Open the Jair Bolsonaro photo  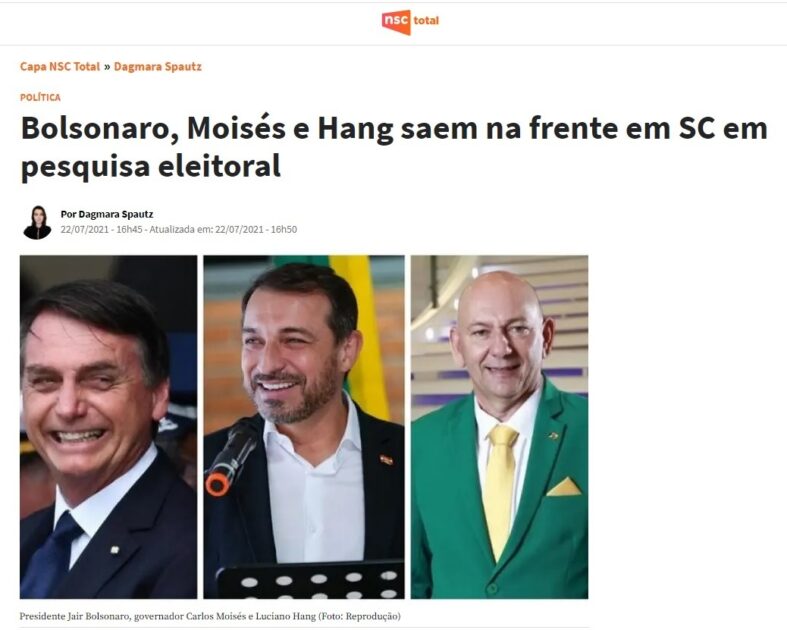[108, 427]
